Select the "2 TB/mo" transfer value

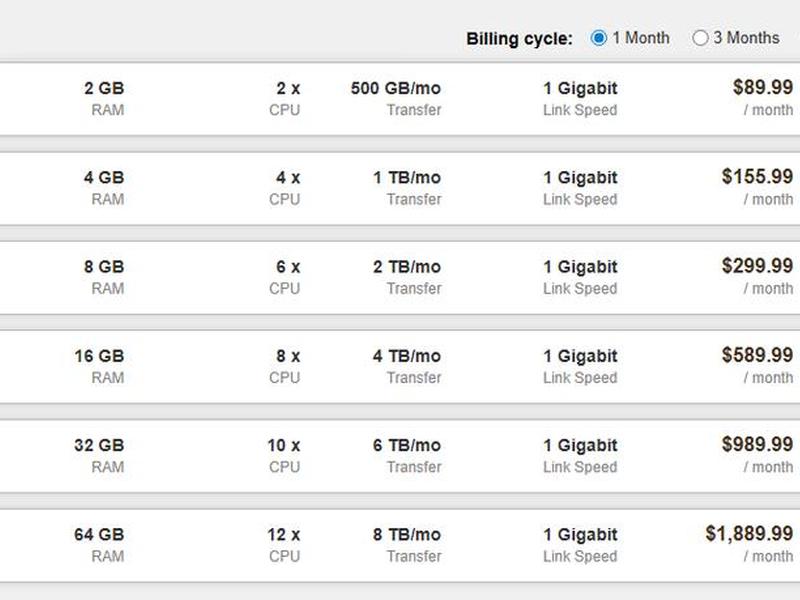point(407,267)
